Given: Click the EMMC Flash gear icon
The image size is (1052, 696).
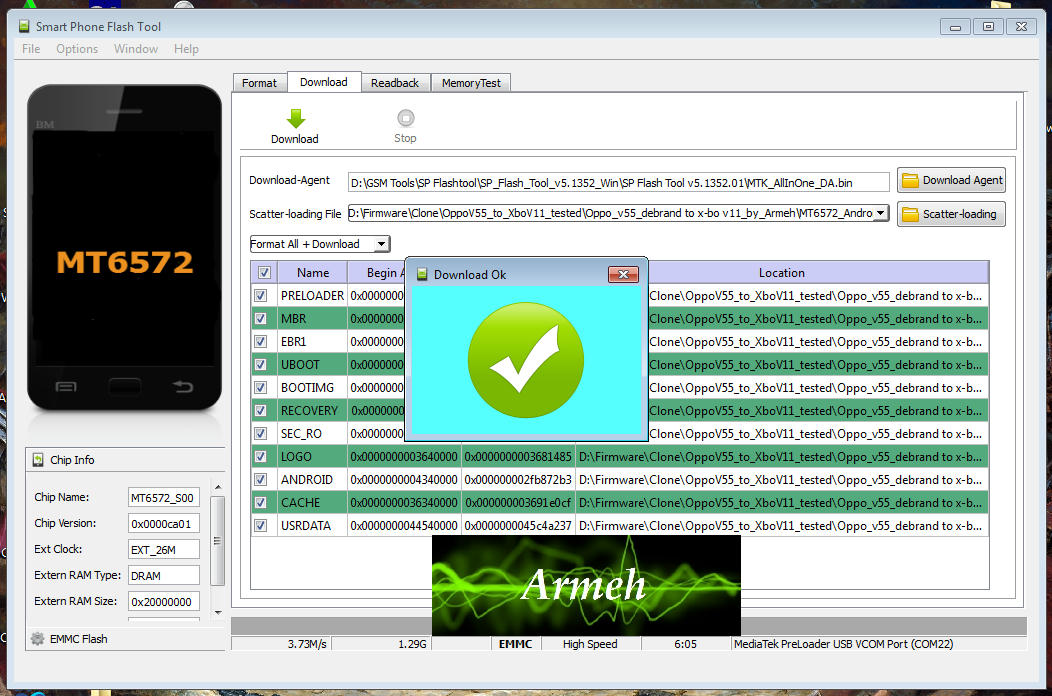Looking at the screenshot, I should tap(38, 638).
